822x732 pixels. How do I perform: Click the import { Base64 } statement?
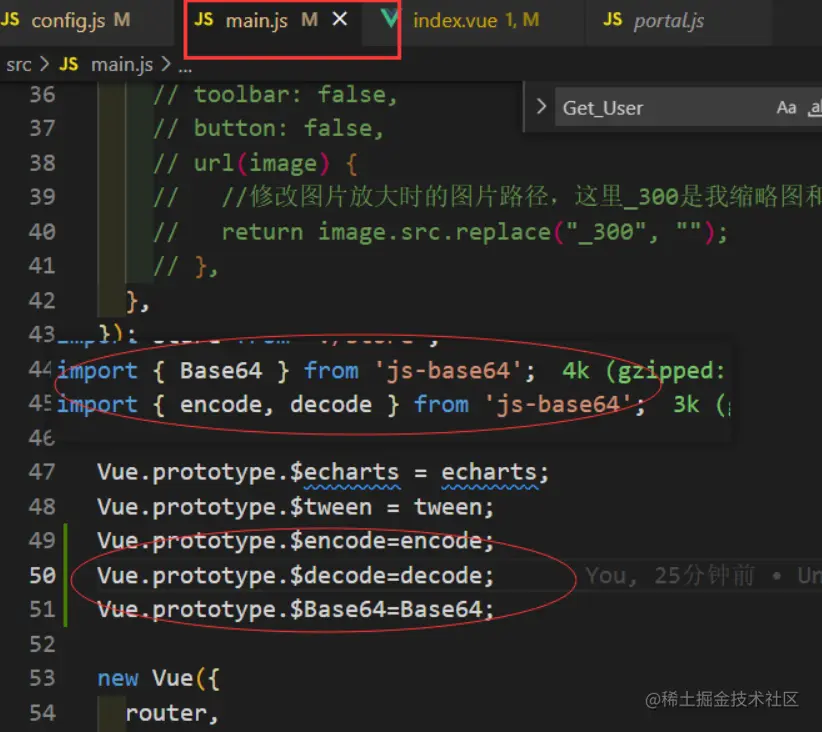point(296,371)
